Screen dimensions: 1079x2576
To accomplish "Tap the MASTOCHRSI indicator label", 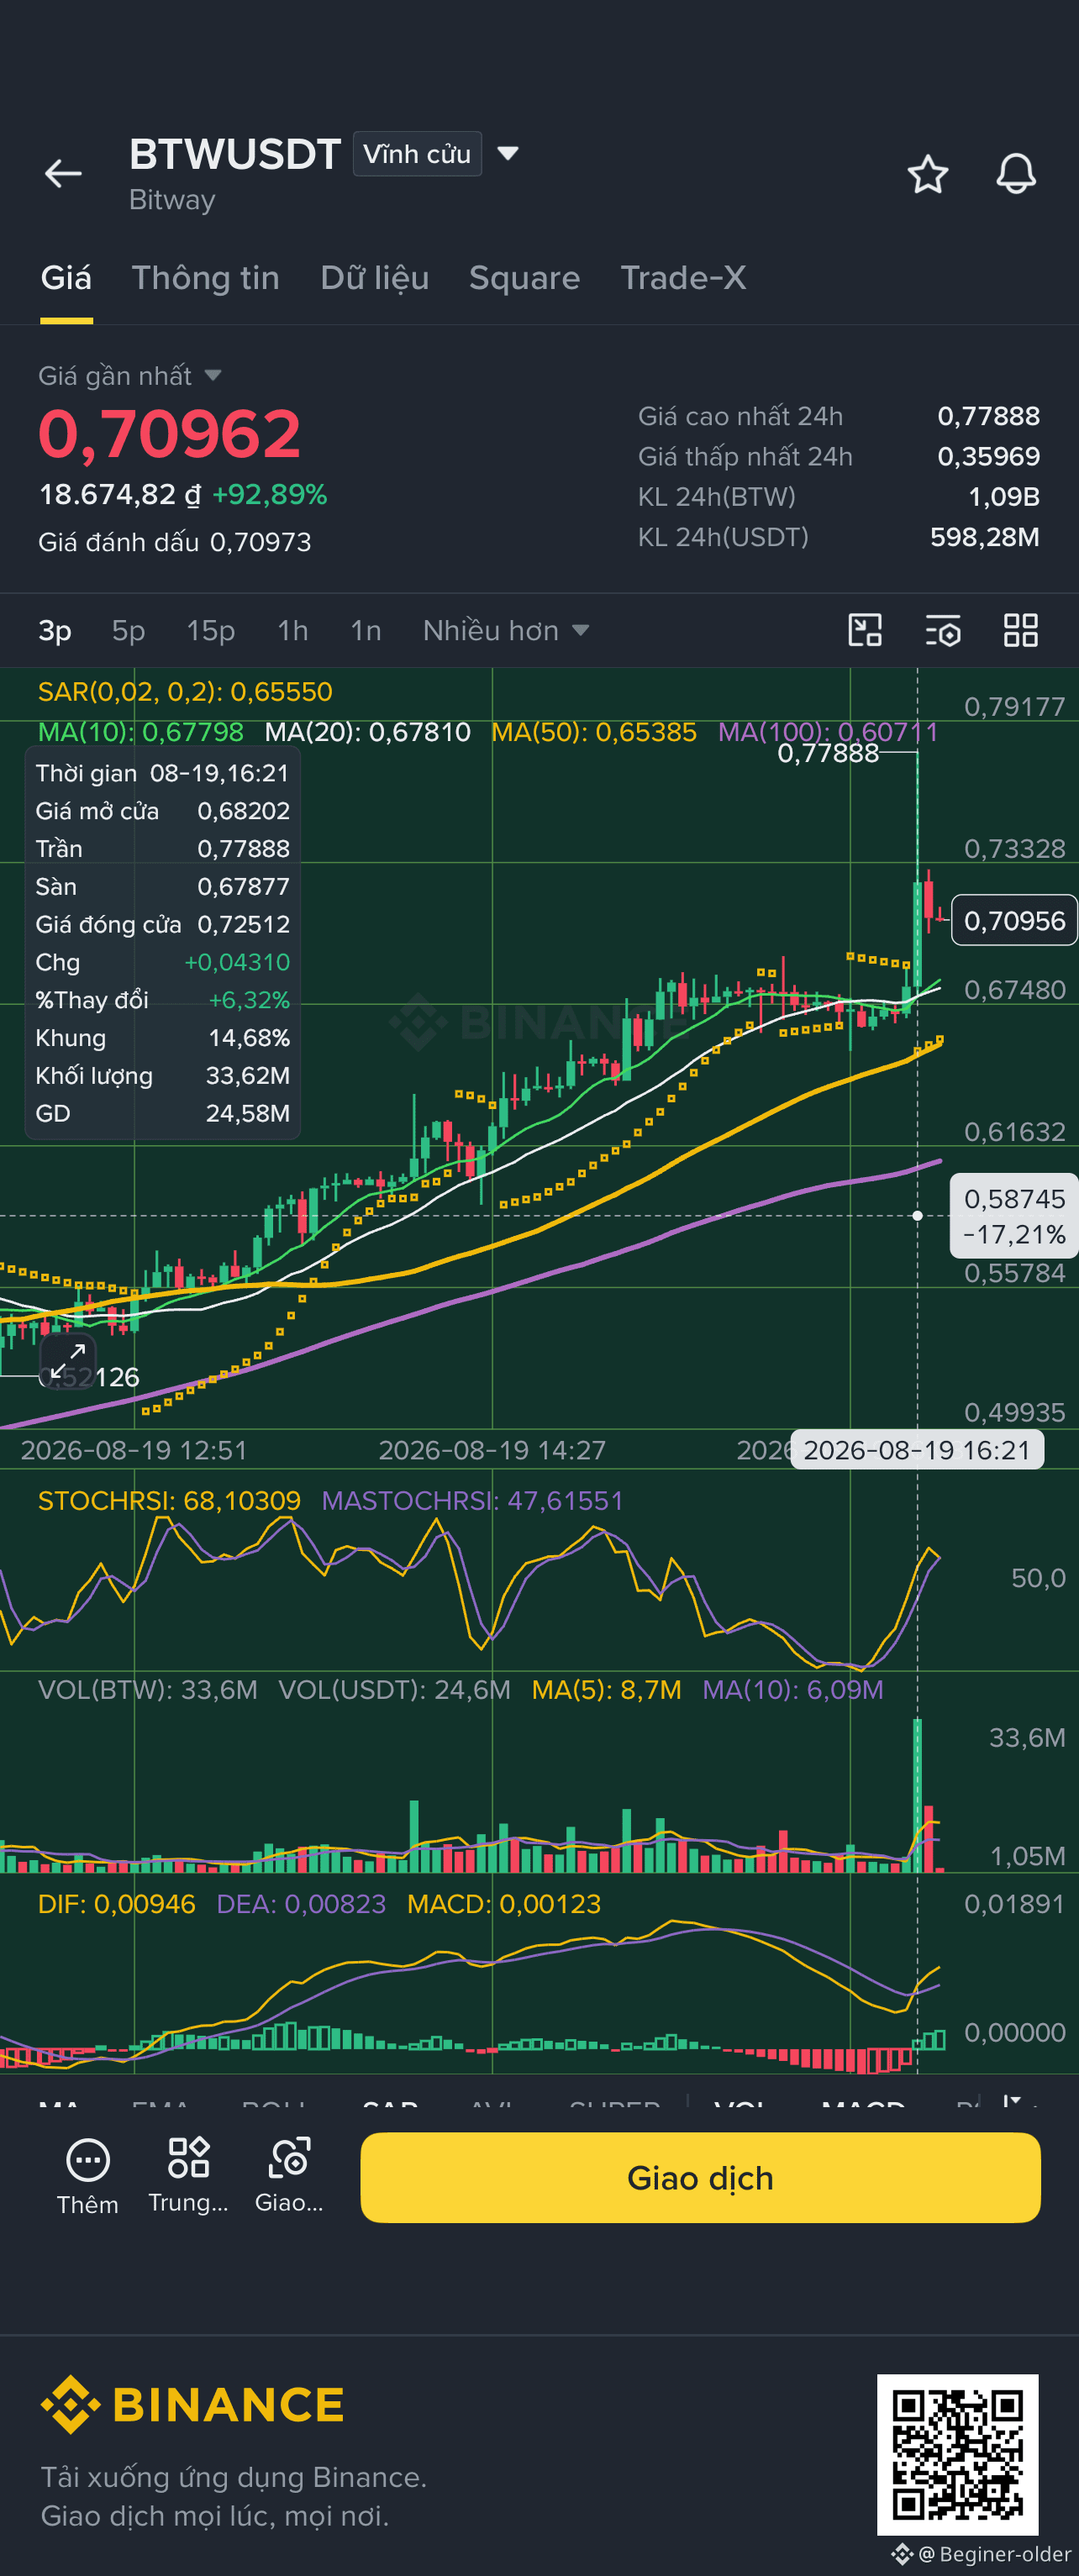I will [x=472, y=1501].
